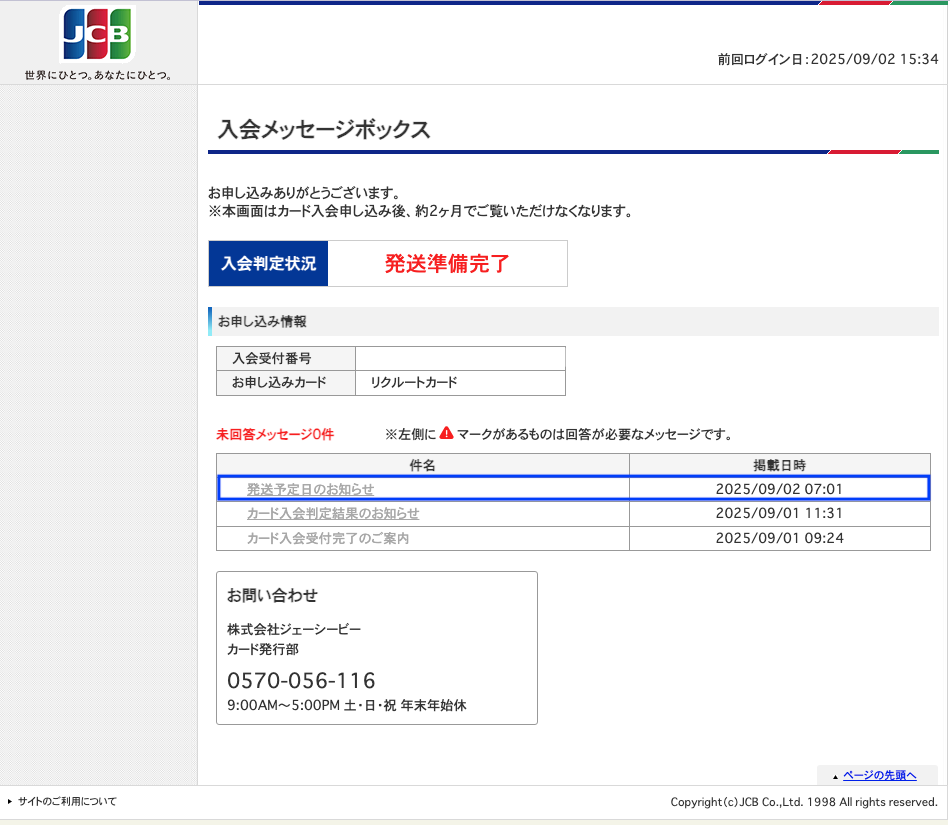Image resolution: width=950 pixels, height=825 pixels.
Task: Click the arrow beside サイトのご利用について
Action: click(x=10, y=801)
